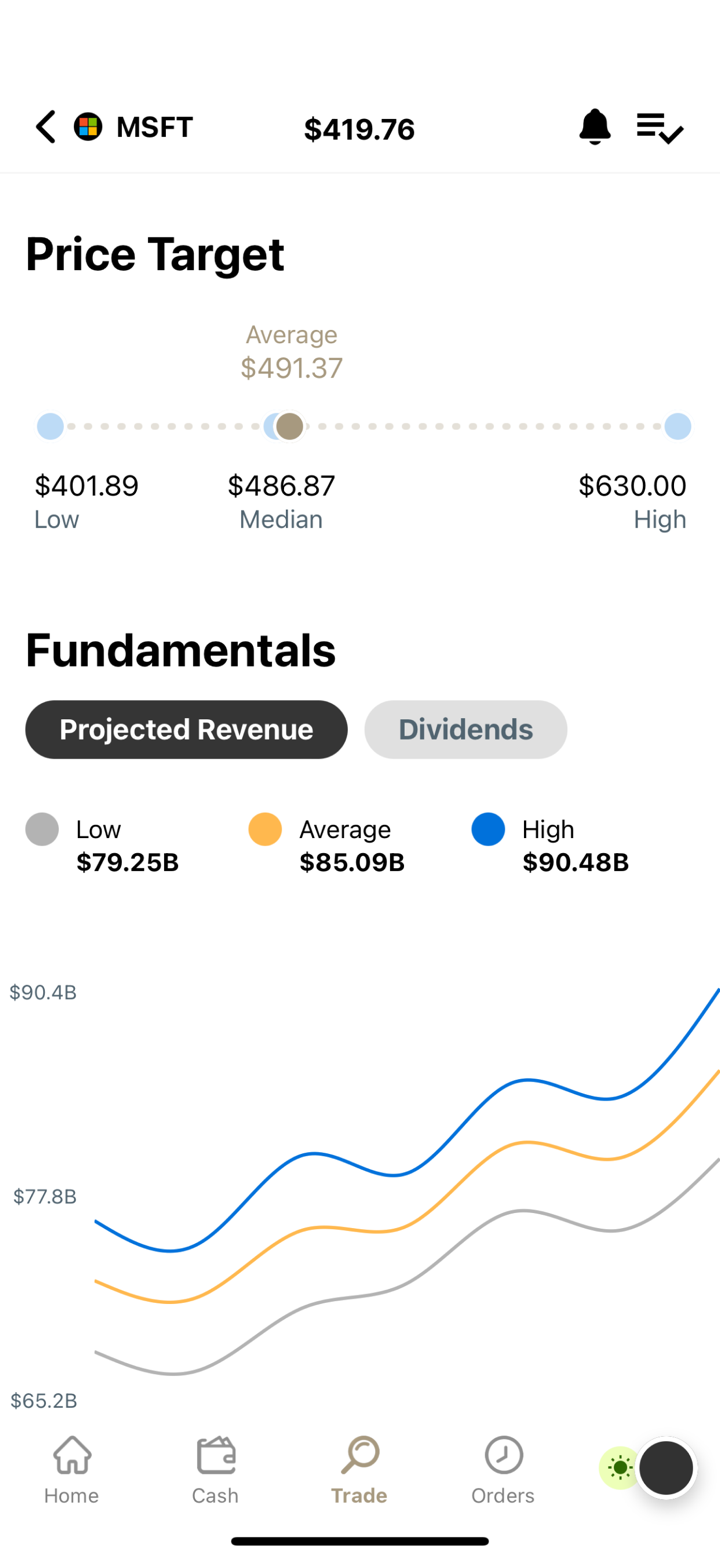The width and height of the screenshot is (720, 1558).
Task: Switch to the Dividends tab
Action: [466, 730]
